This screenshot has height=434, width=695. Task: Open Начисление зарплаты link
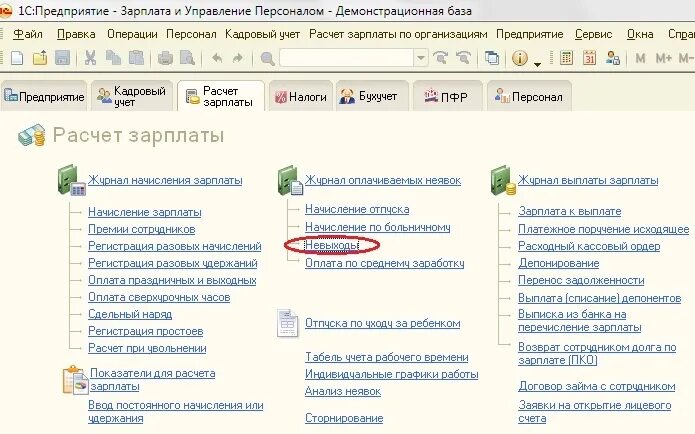[144, 212]
